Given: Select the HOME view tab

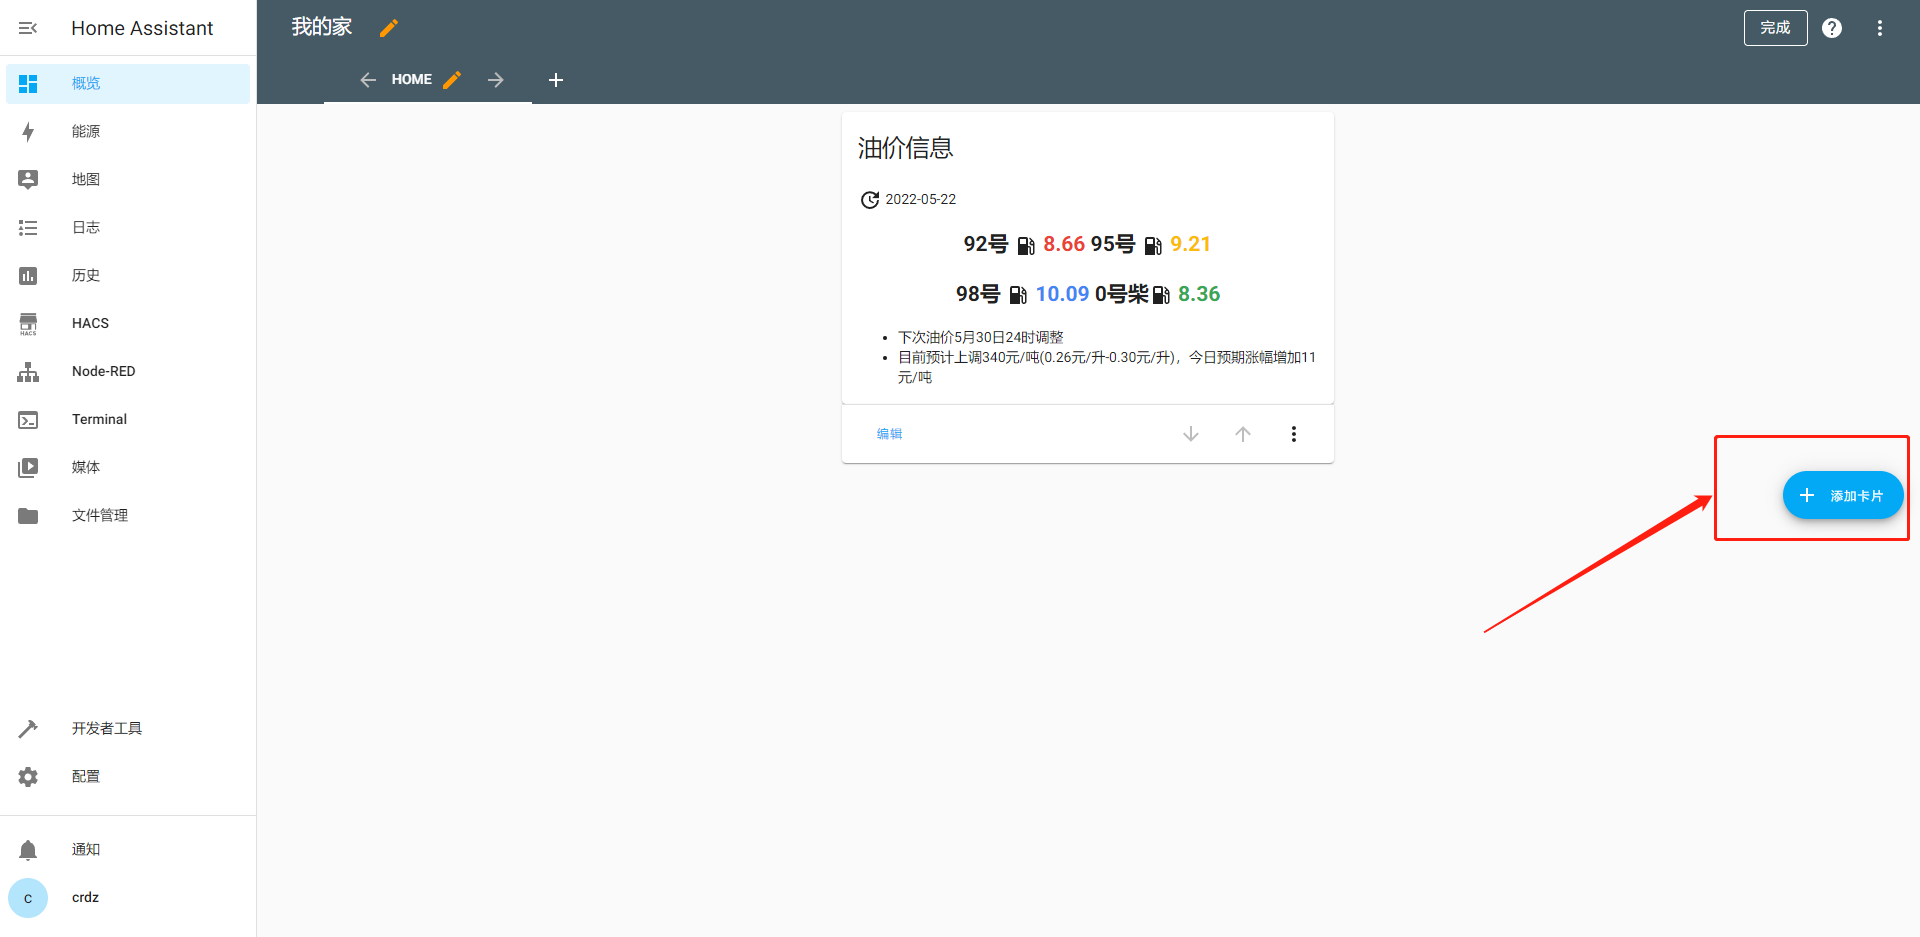Looking at the screenshot, I should tap(411, 80).
